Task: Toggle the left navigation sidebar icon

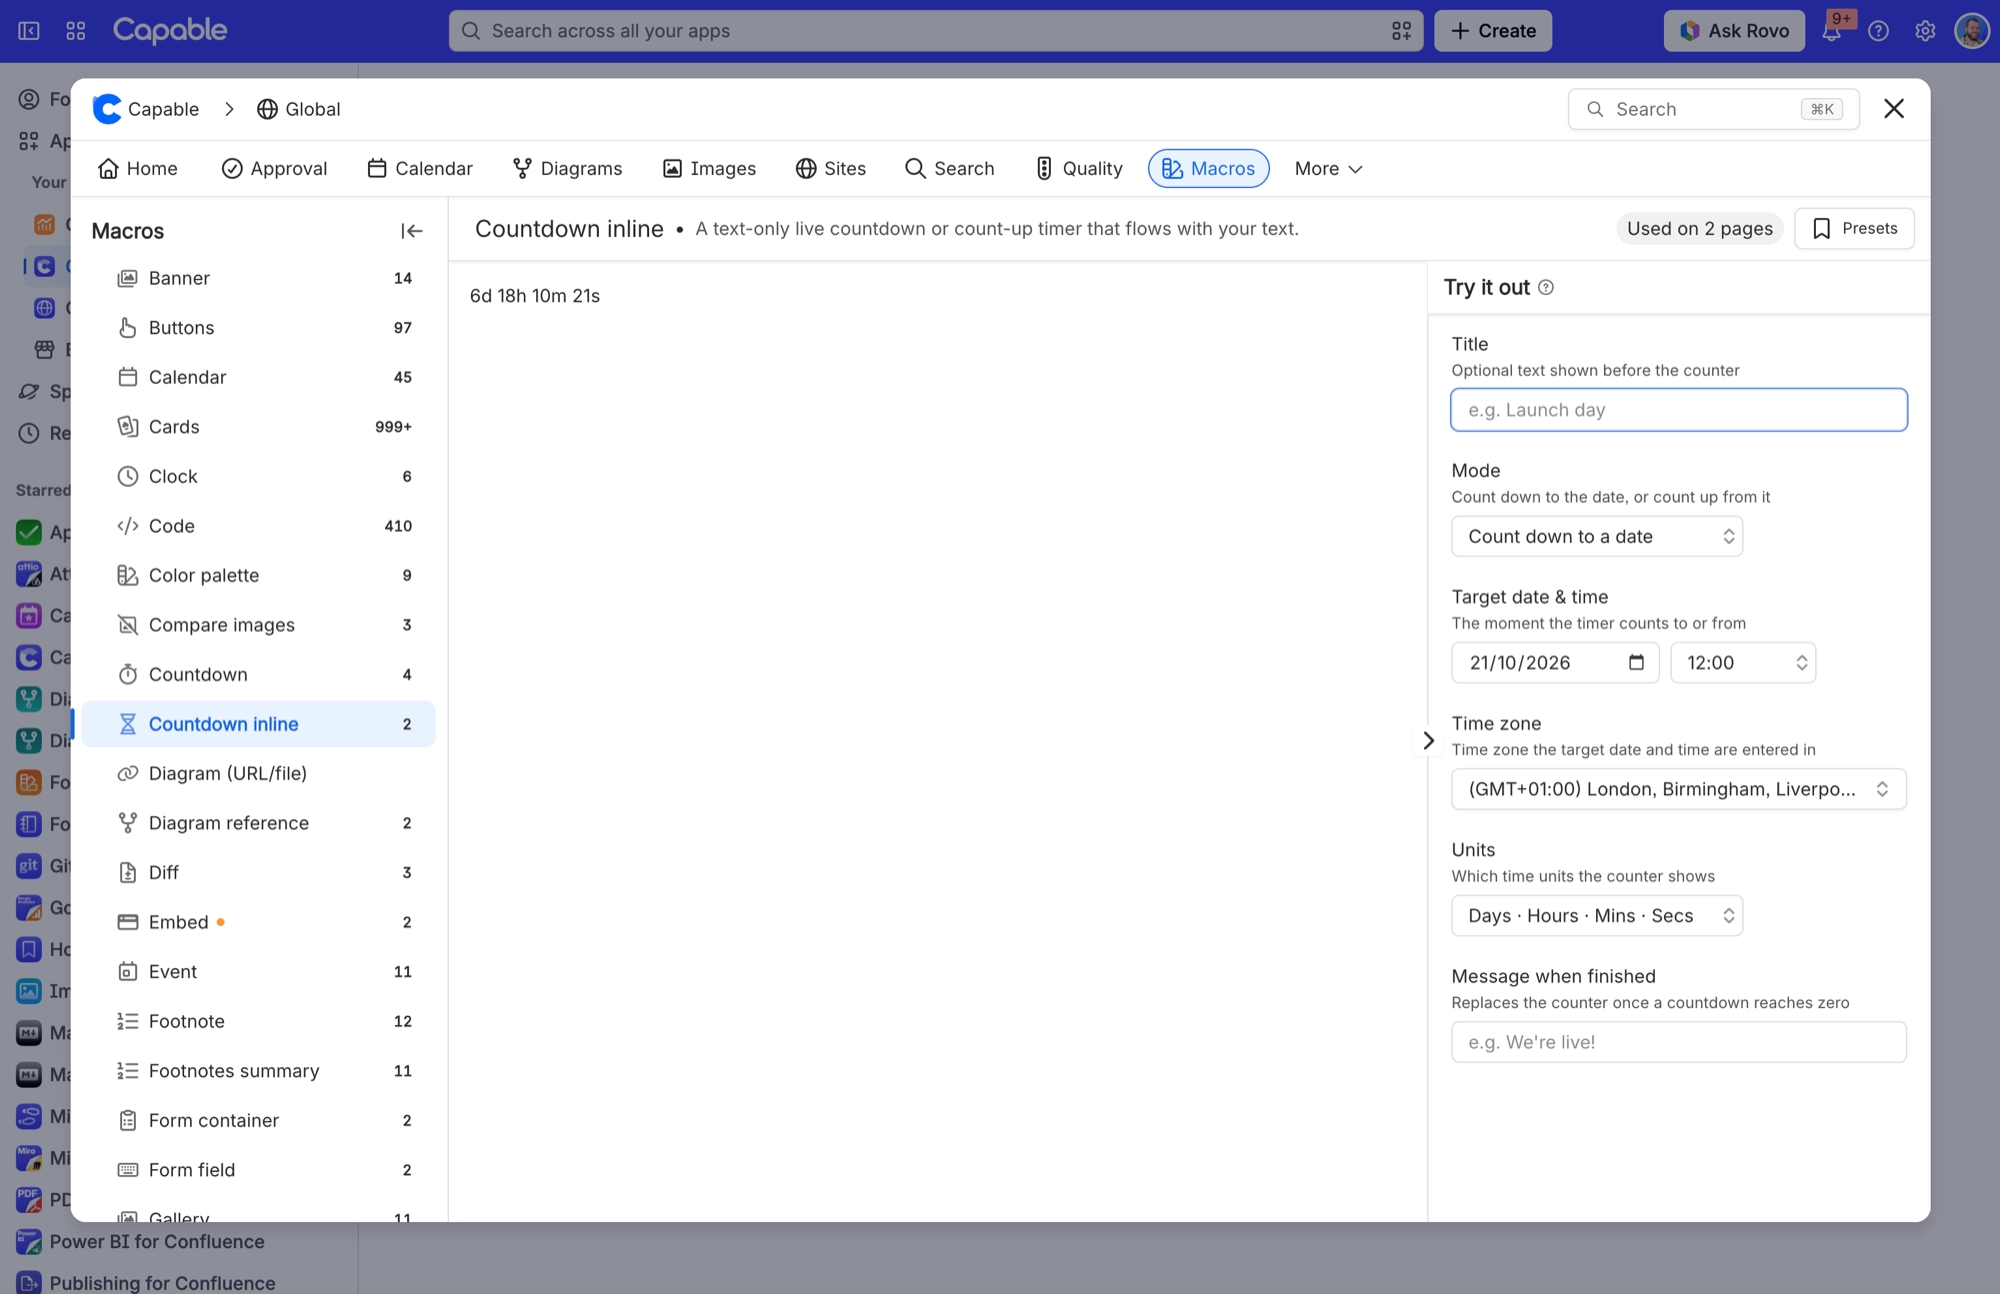Action: point(29,31)
